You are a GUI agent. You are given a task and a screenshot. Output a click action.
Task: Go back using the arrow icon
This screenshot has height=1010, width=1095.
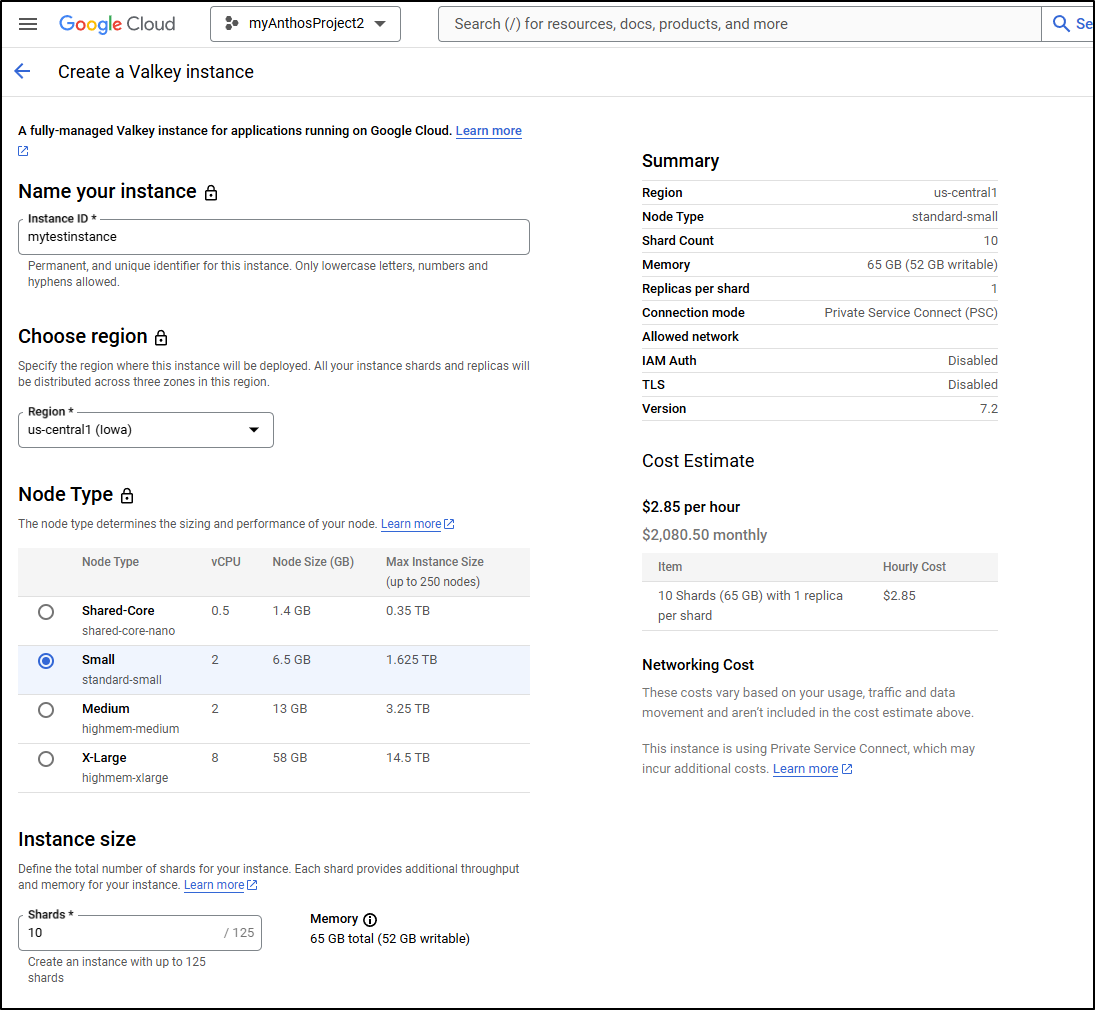[x=22, y=71]
